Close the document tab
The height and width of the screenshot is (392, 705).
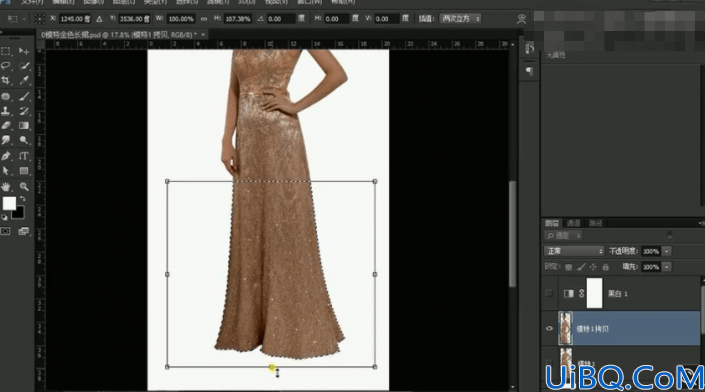click(203, 35)
